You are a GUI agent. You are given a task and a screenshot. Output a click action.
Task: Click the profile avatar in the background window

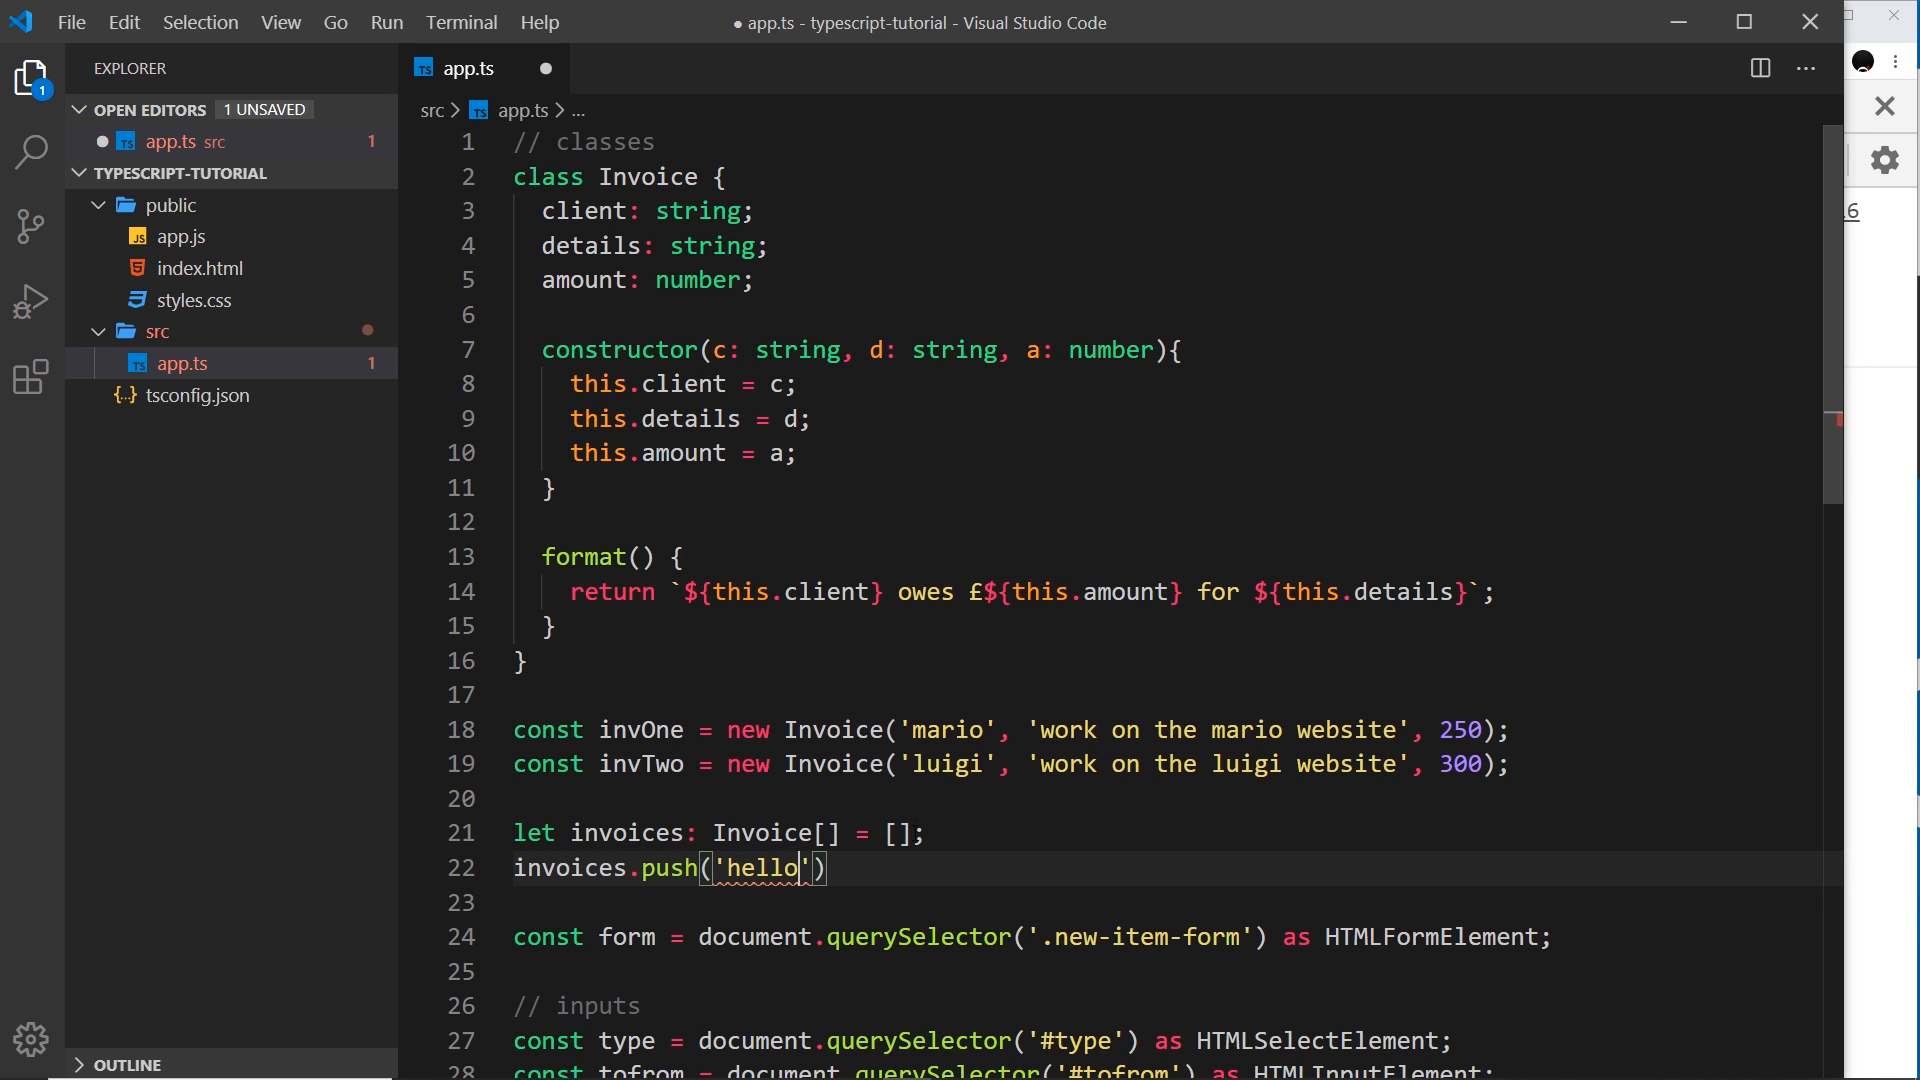1863,62
